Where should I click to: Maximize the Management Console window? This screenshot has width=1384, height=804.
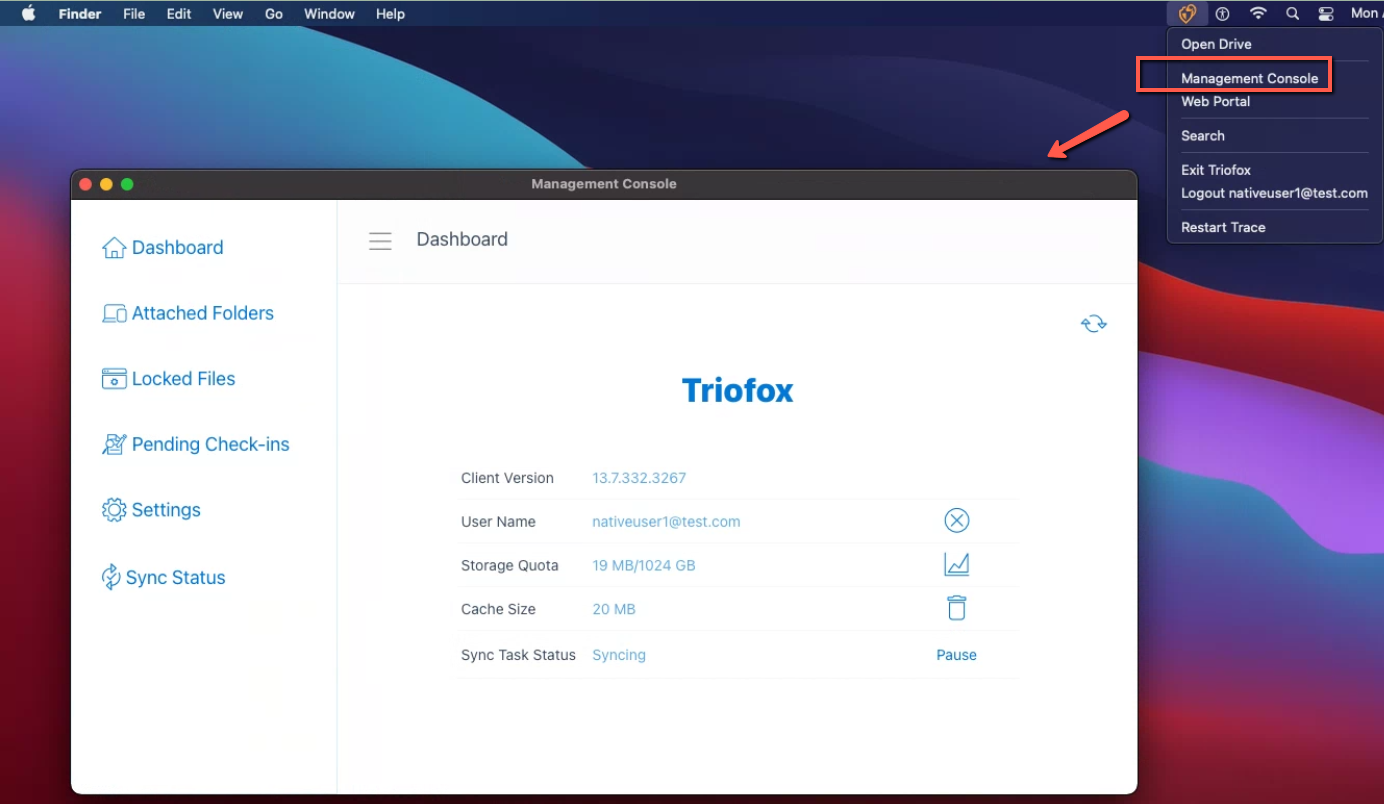(x=127, y=184)
